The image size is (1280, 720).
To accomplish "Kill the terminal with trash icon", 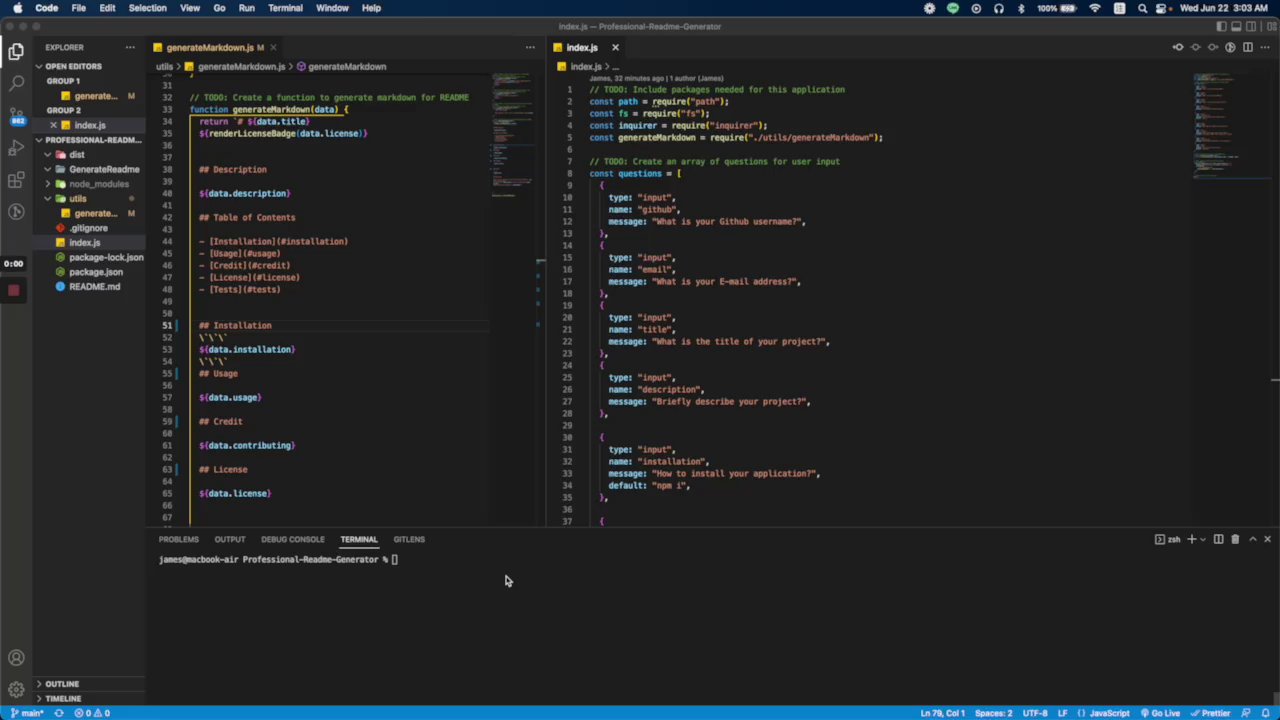I will pyautogui.click(x=1235, y=539).
